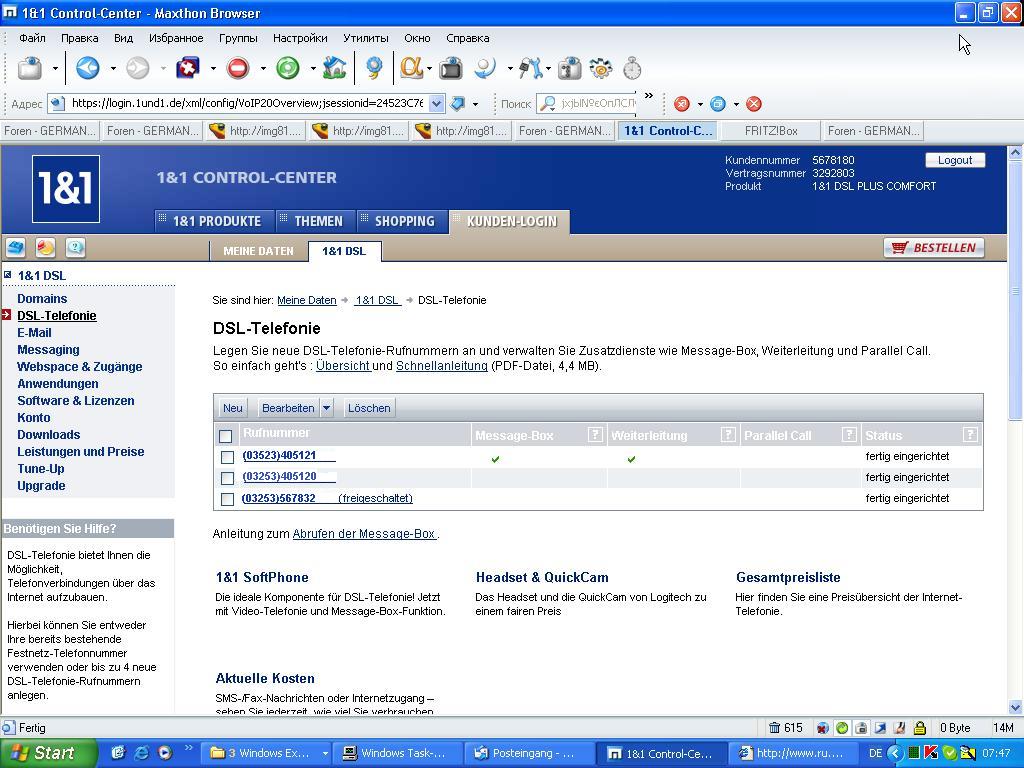Check the box for number (03253)405120

[x=227, y=478]
